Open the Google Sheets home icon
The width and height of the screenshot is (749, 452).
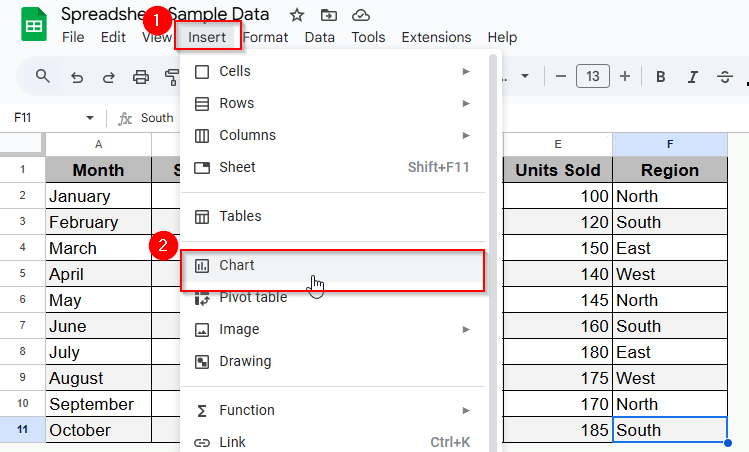click(x=34, y=24)
